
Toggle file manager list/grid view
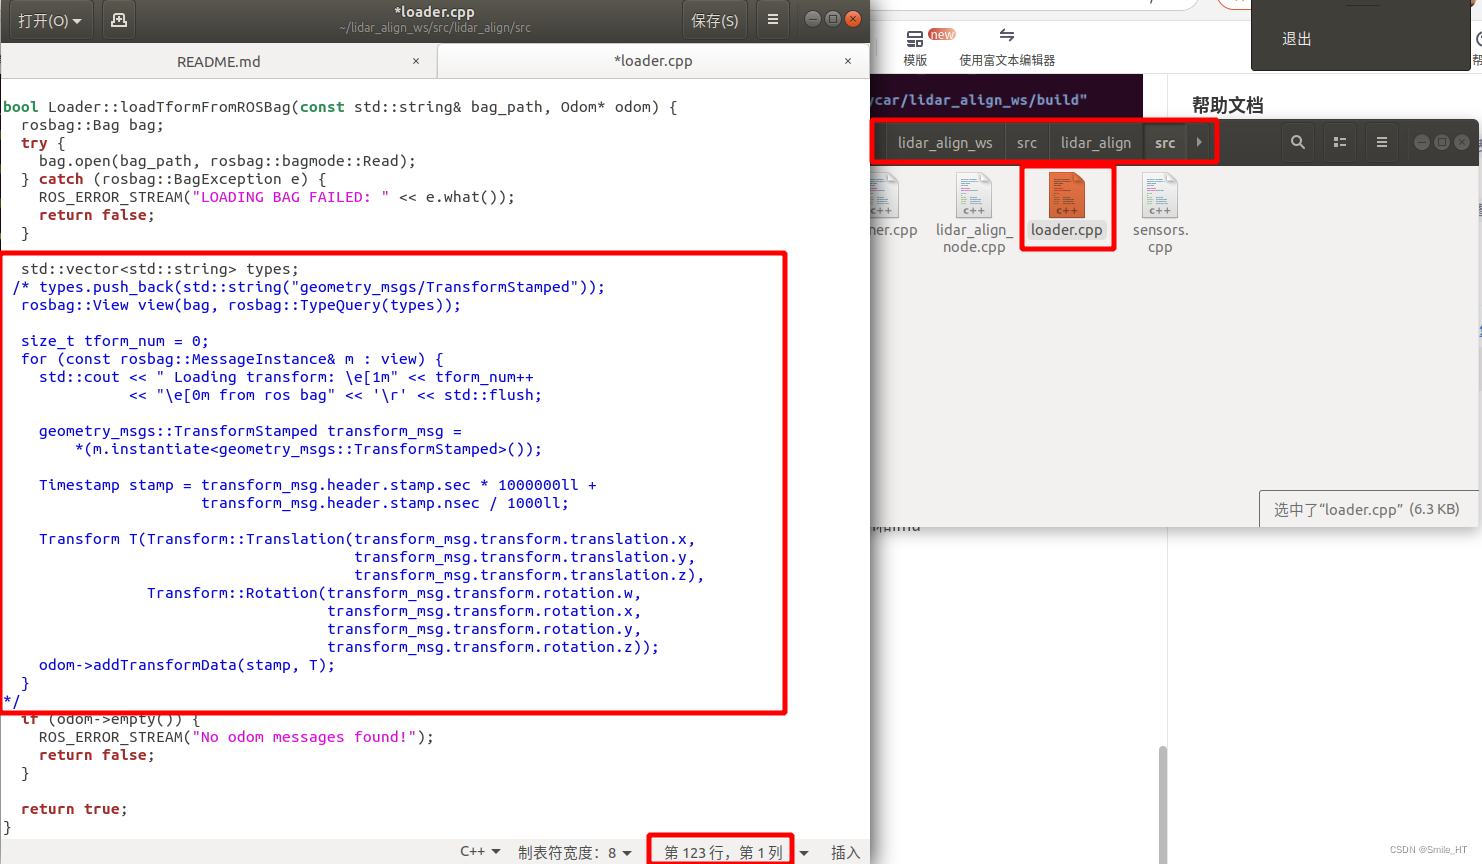click(x=1340, y=143)
